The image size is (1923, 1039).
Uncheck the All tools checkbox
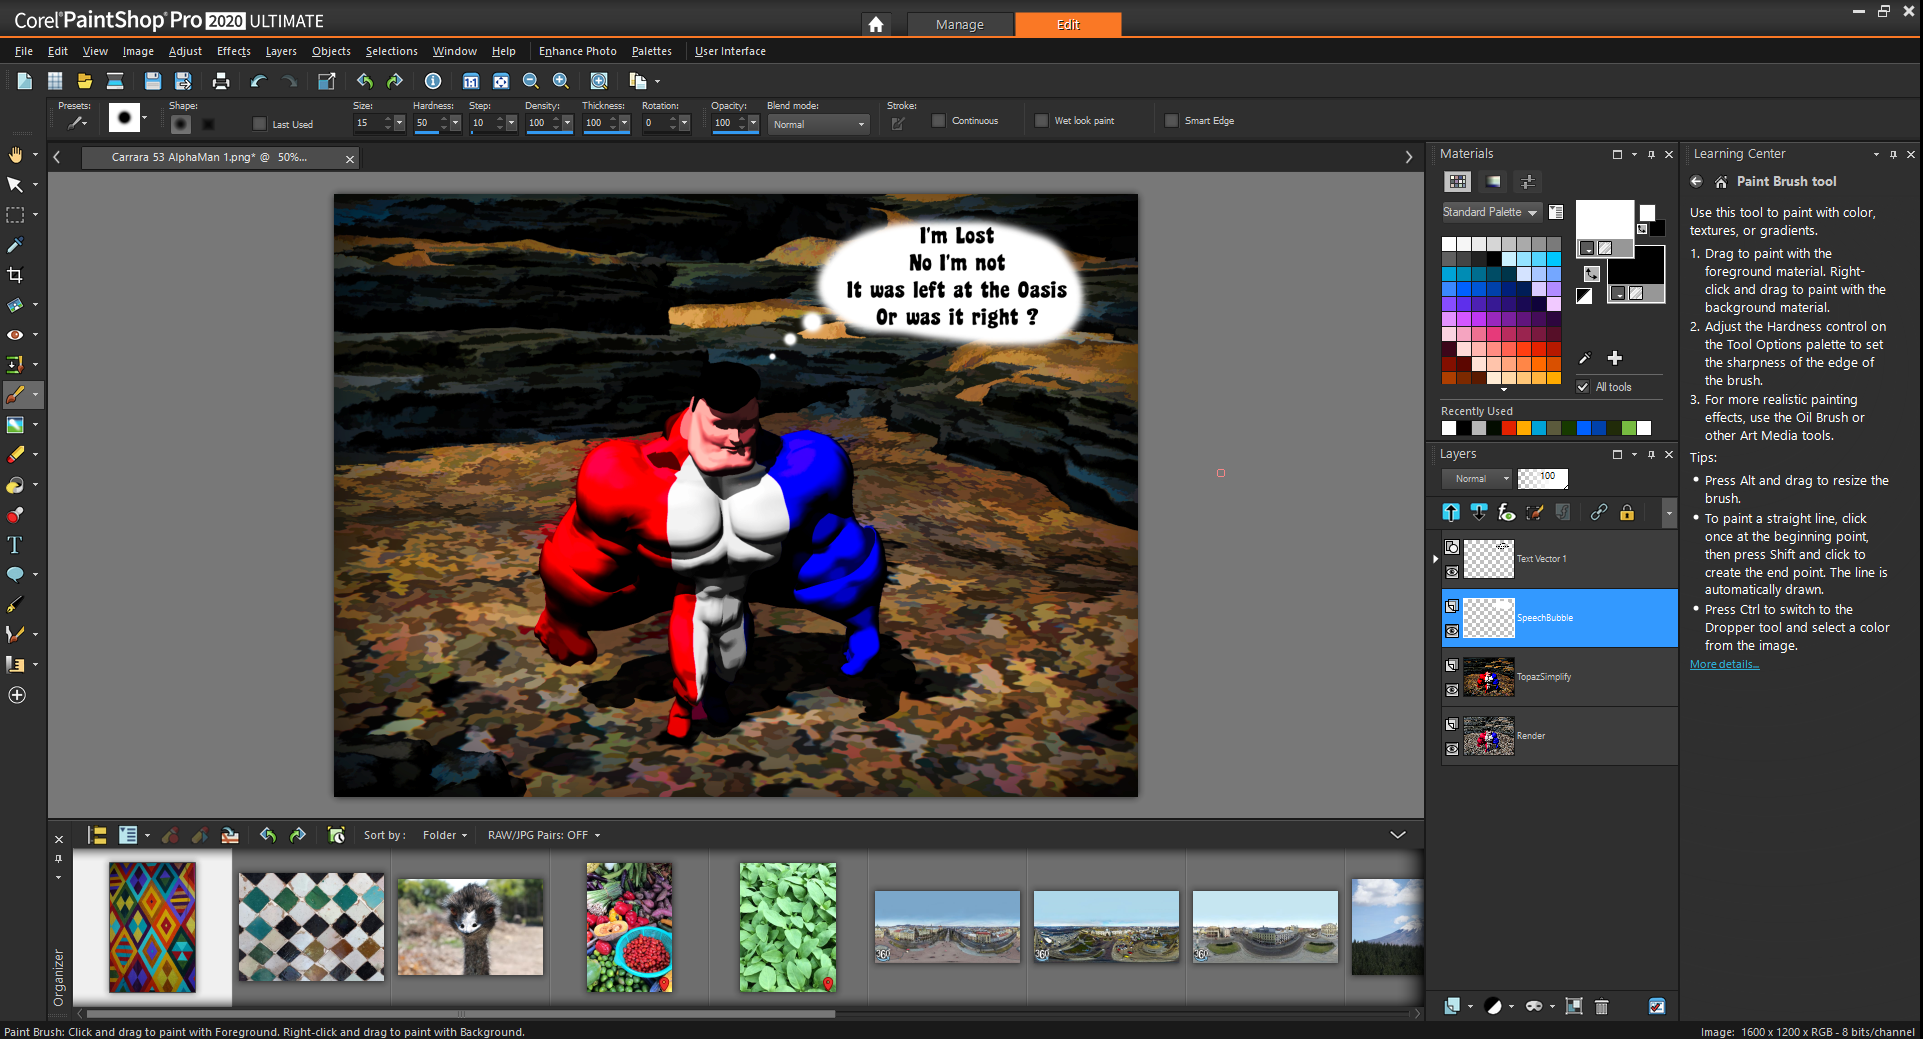coord(1583,387)
